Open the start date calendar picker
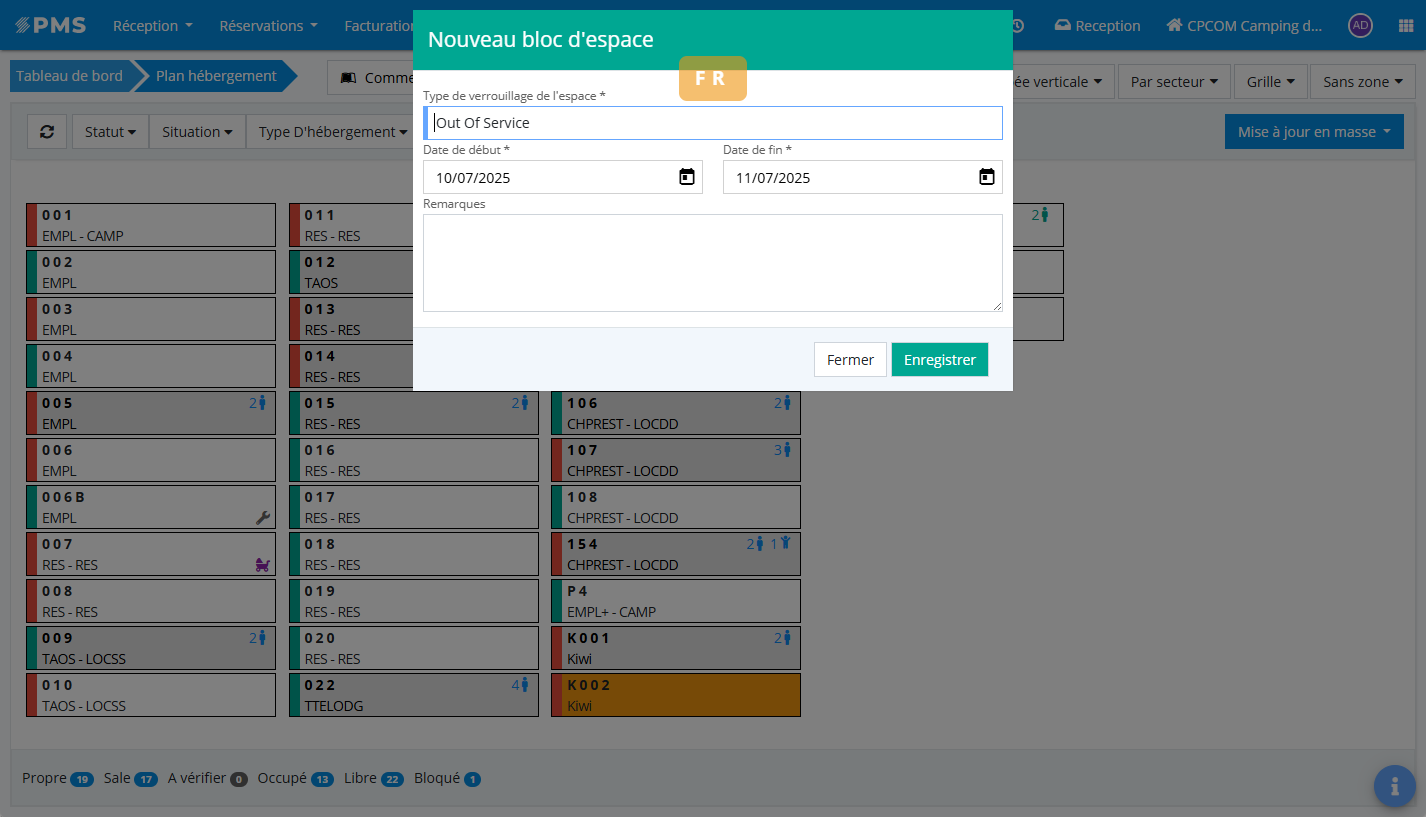1426x817 pixels. [687, 177]
